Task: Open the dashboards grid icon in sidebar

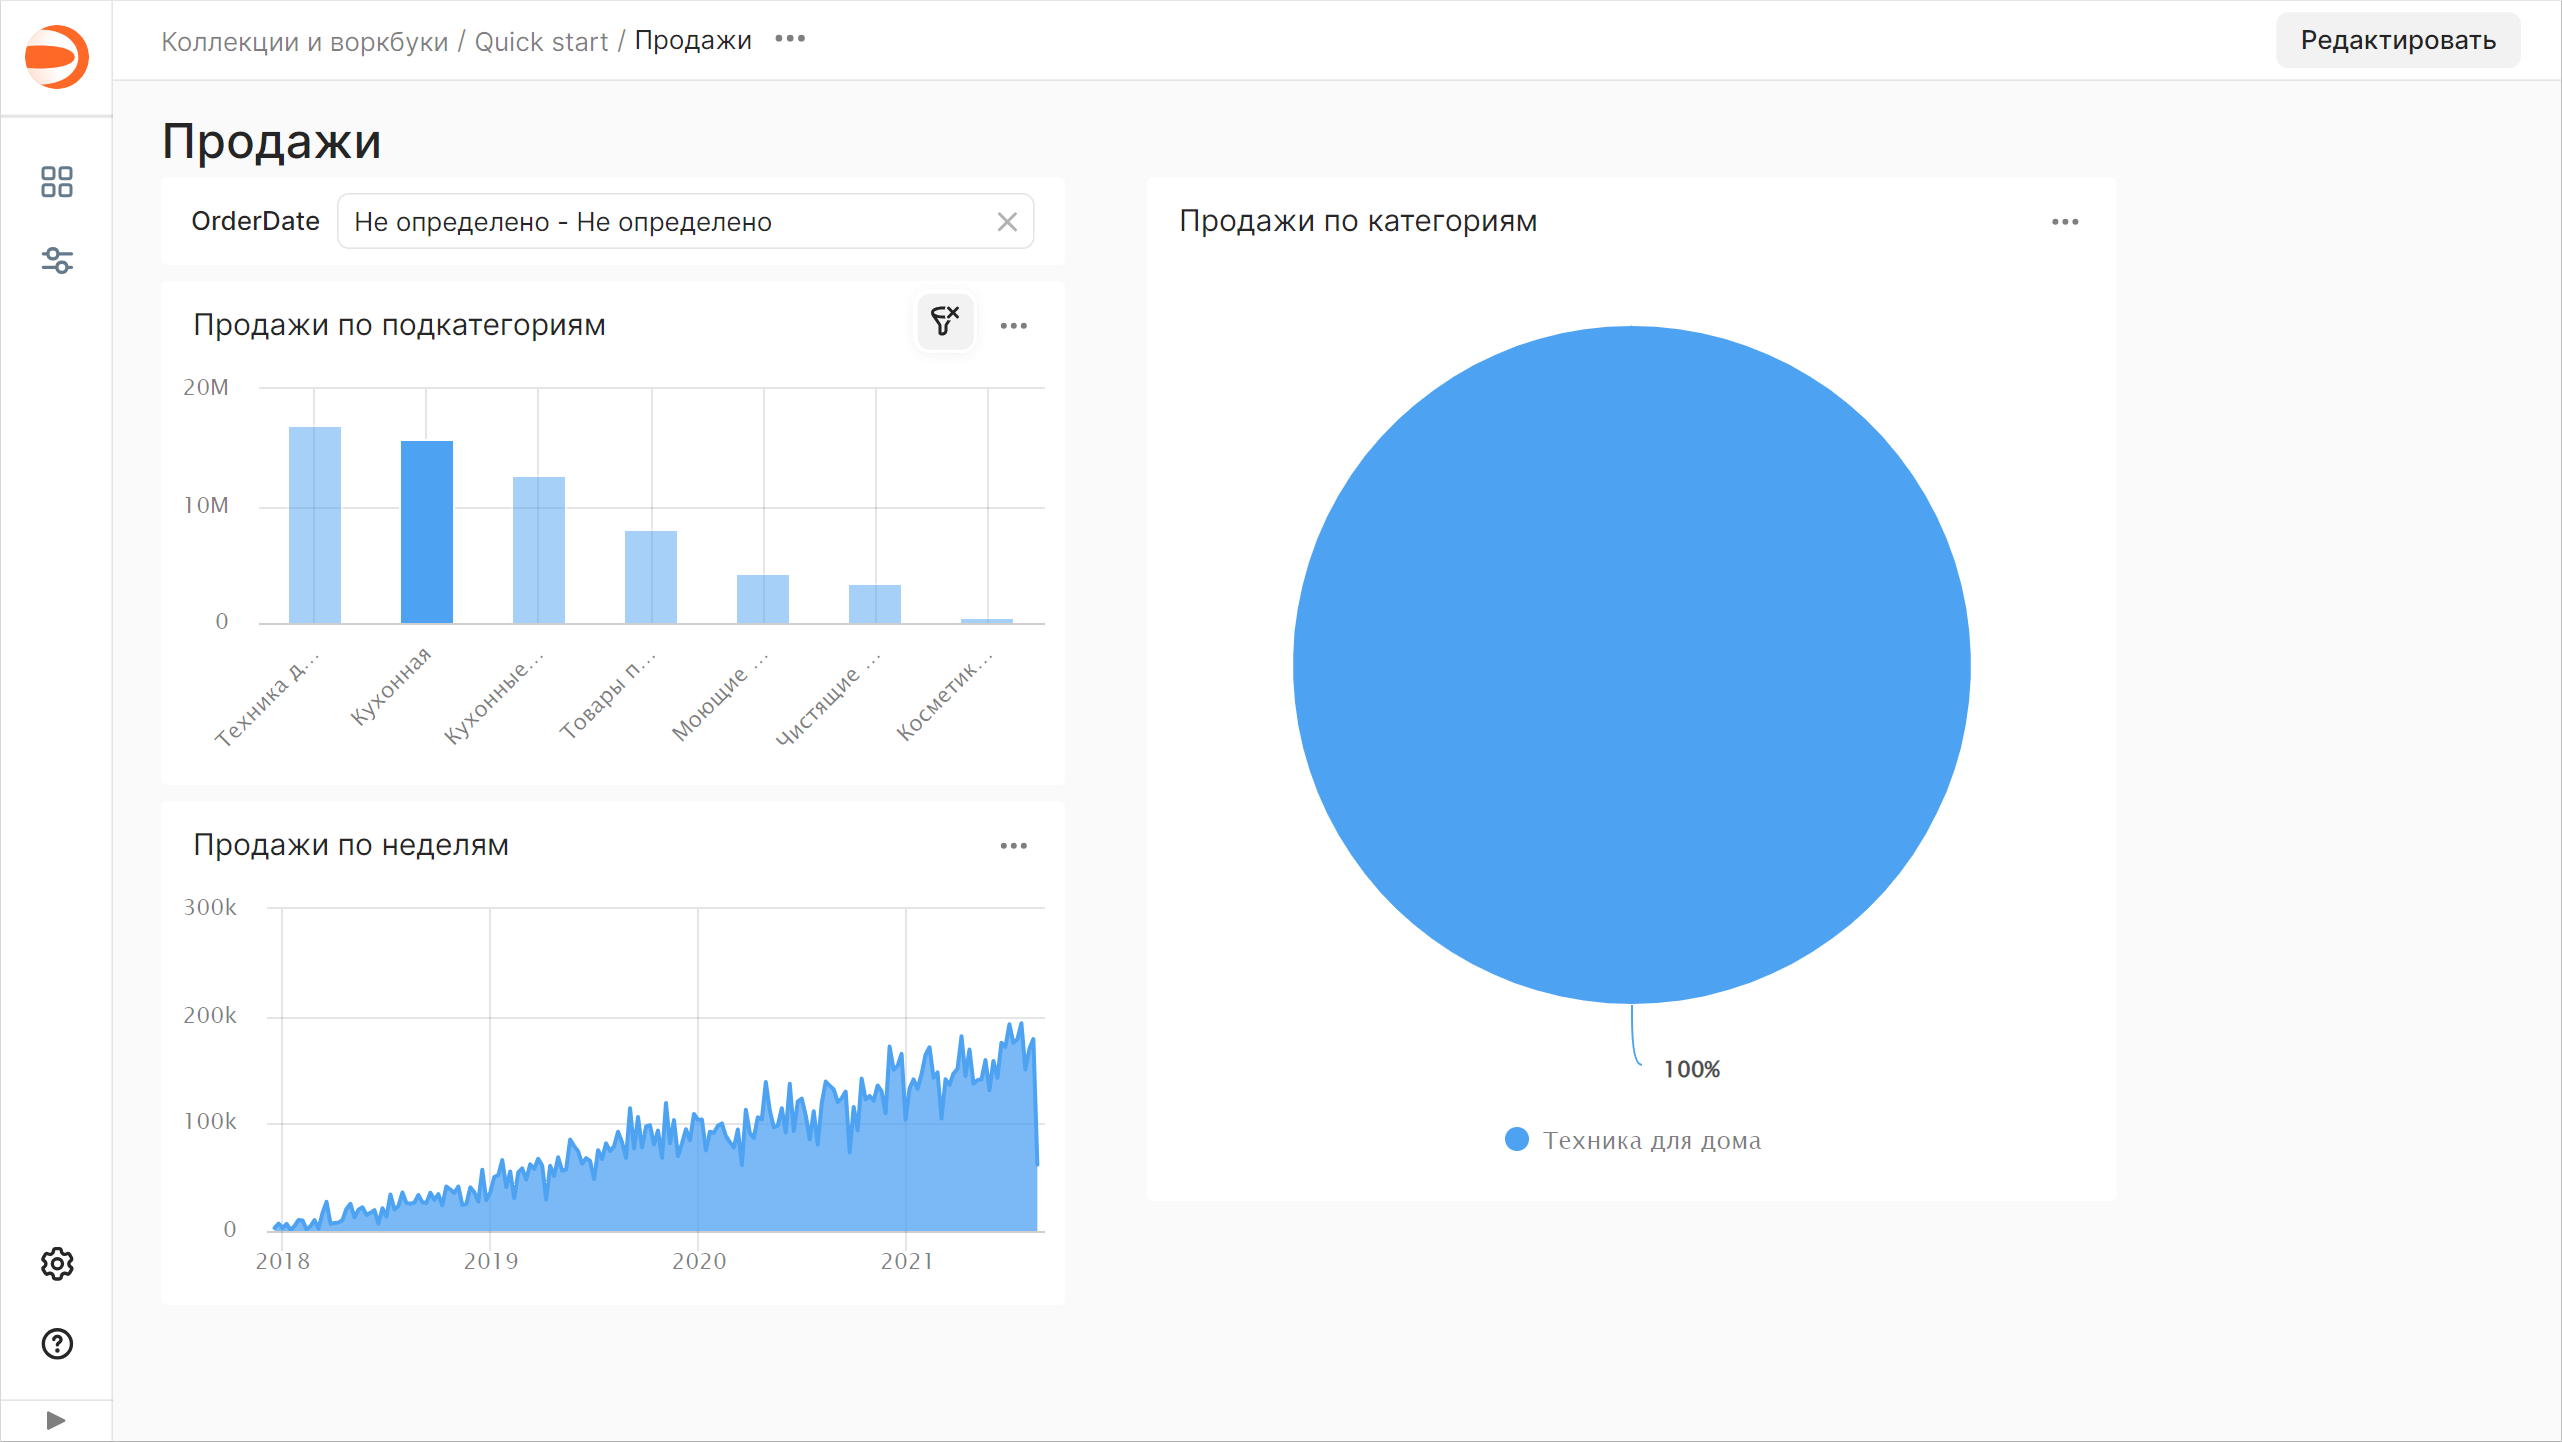Action: [x=57, y=182]
